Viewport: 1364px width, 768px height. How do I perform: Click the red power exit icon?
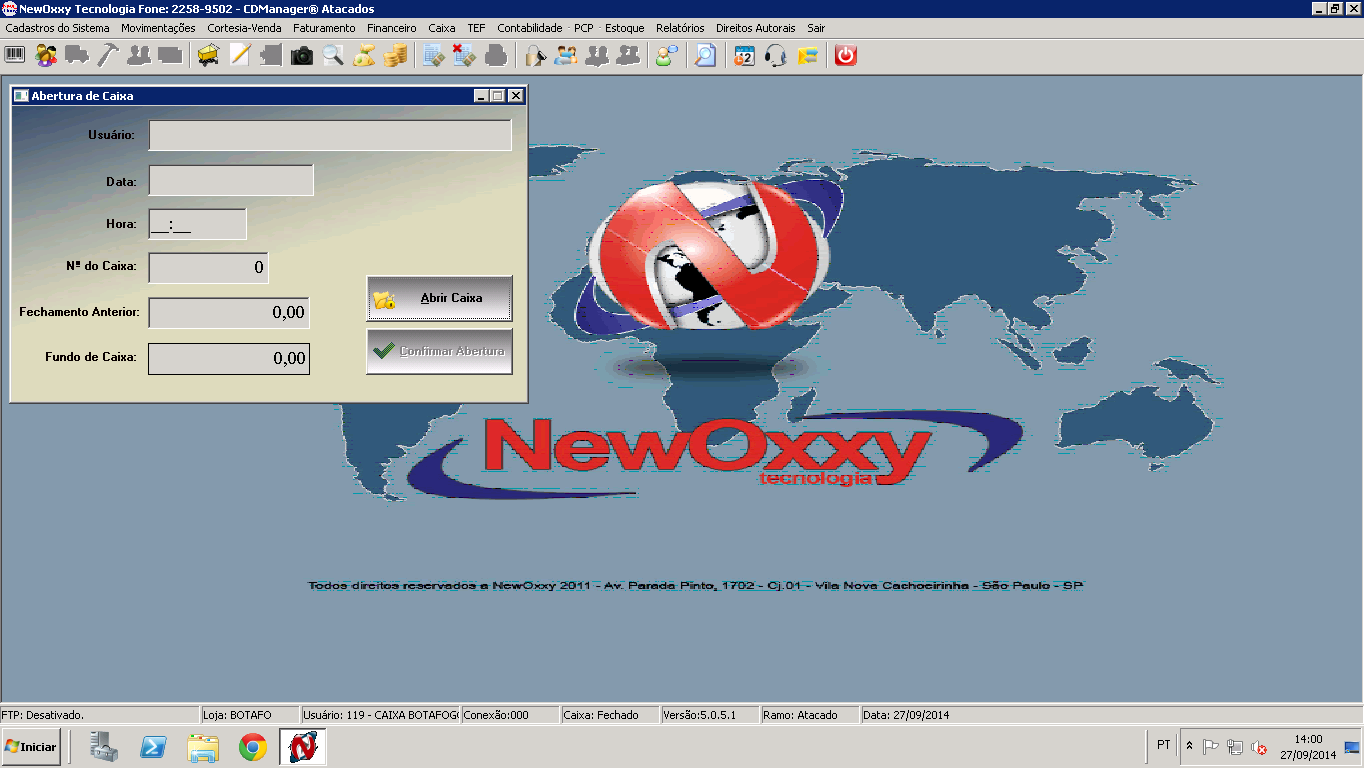click(846, 56)
